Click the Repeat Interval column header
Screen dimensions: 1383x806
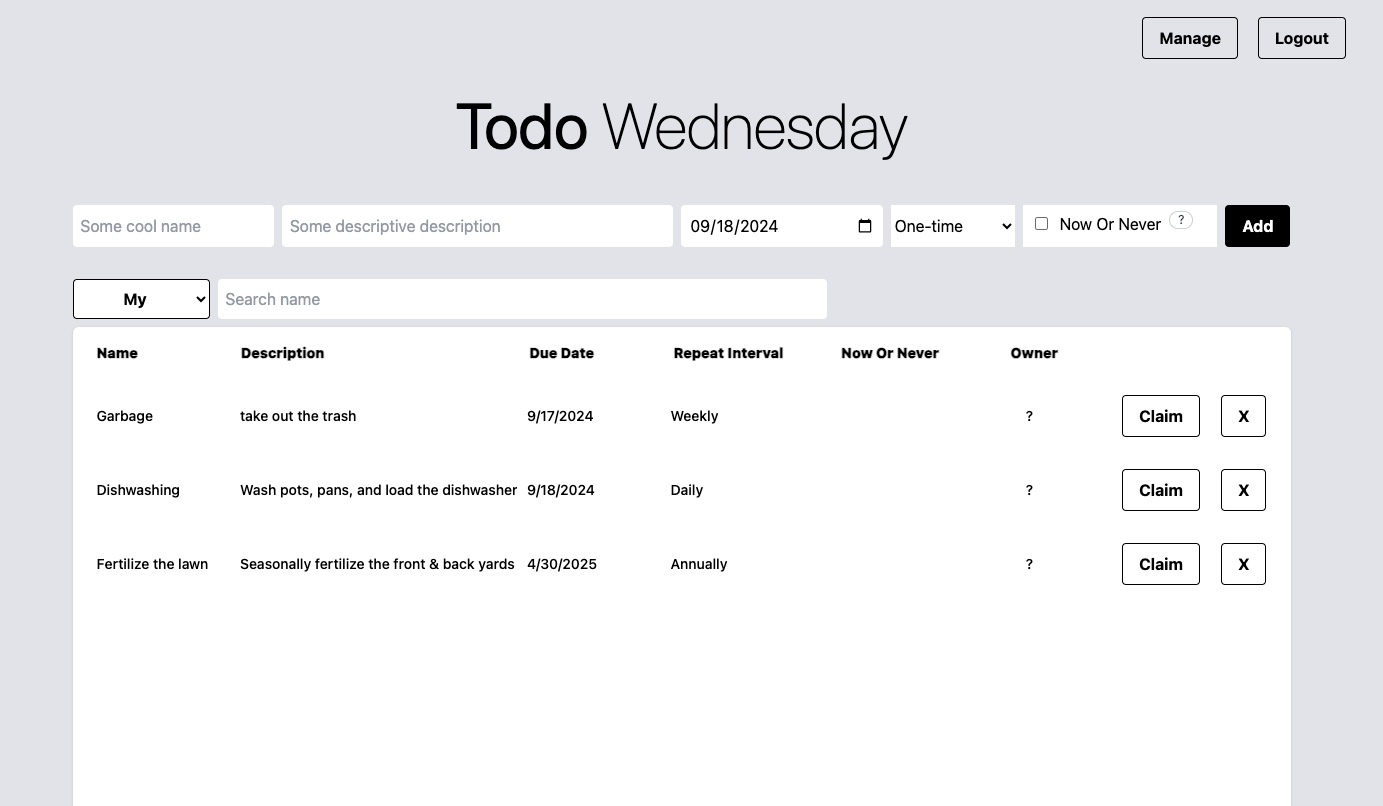[x=728, y=353]
